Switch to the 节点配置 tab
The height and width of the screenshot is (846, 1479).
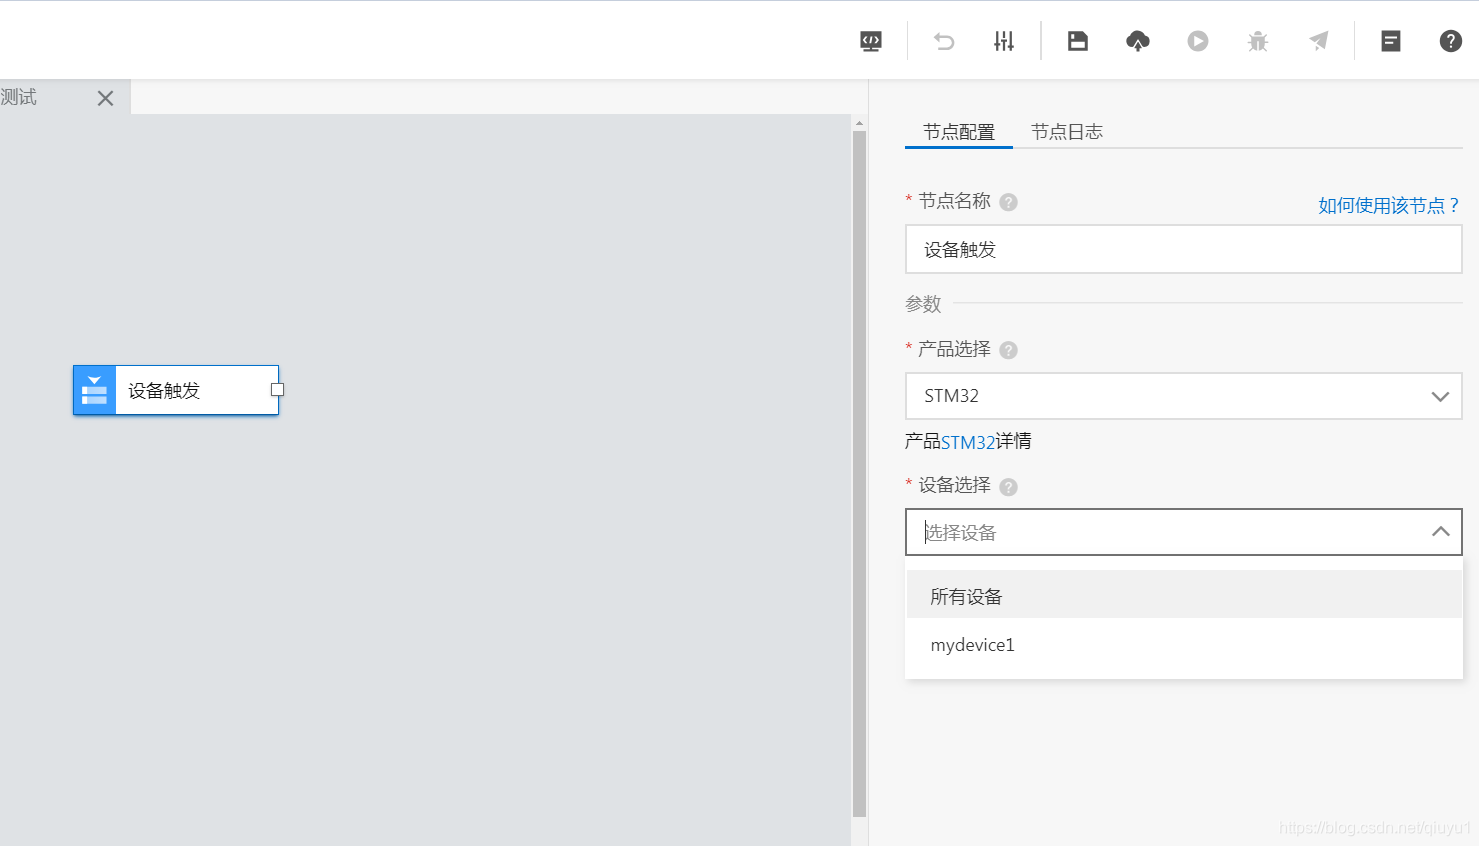[959, 132]
